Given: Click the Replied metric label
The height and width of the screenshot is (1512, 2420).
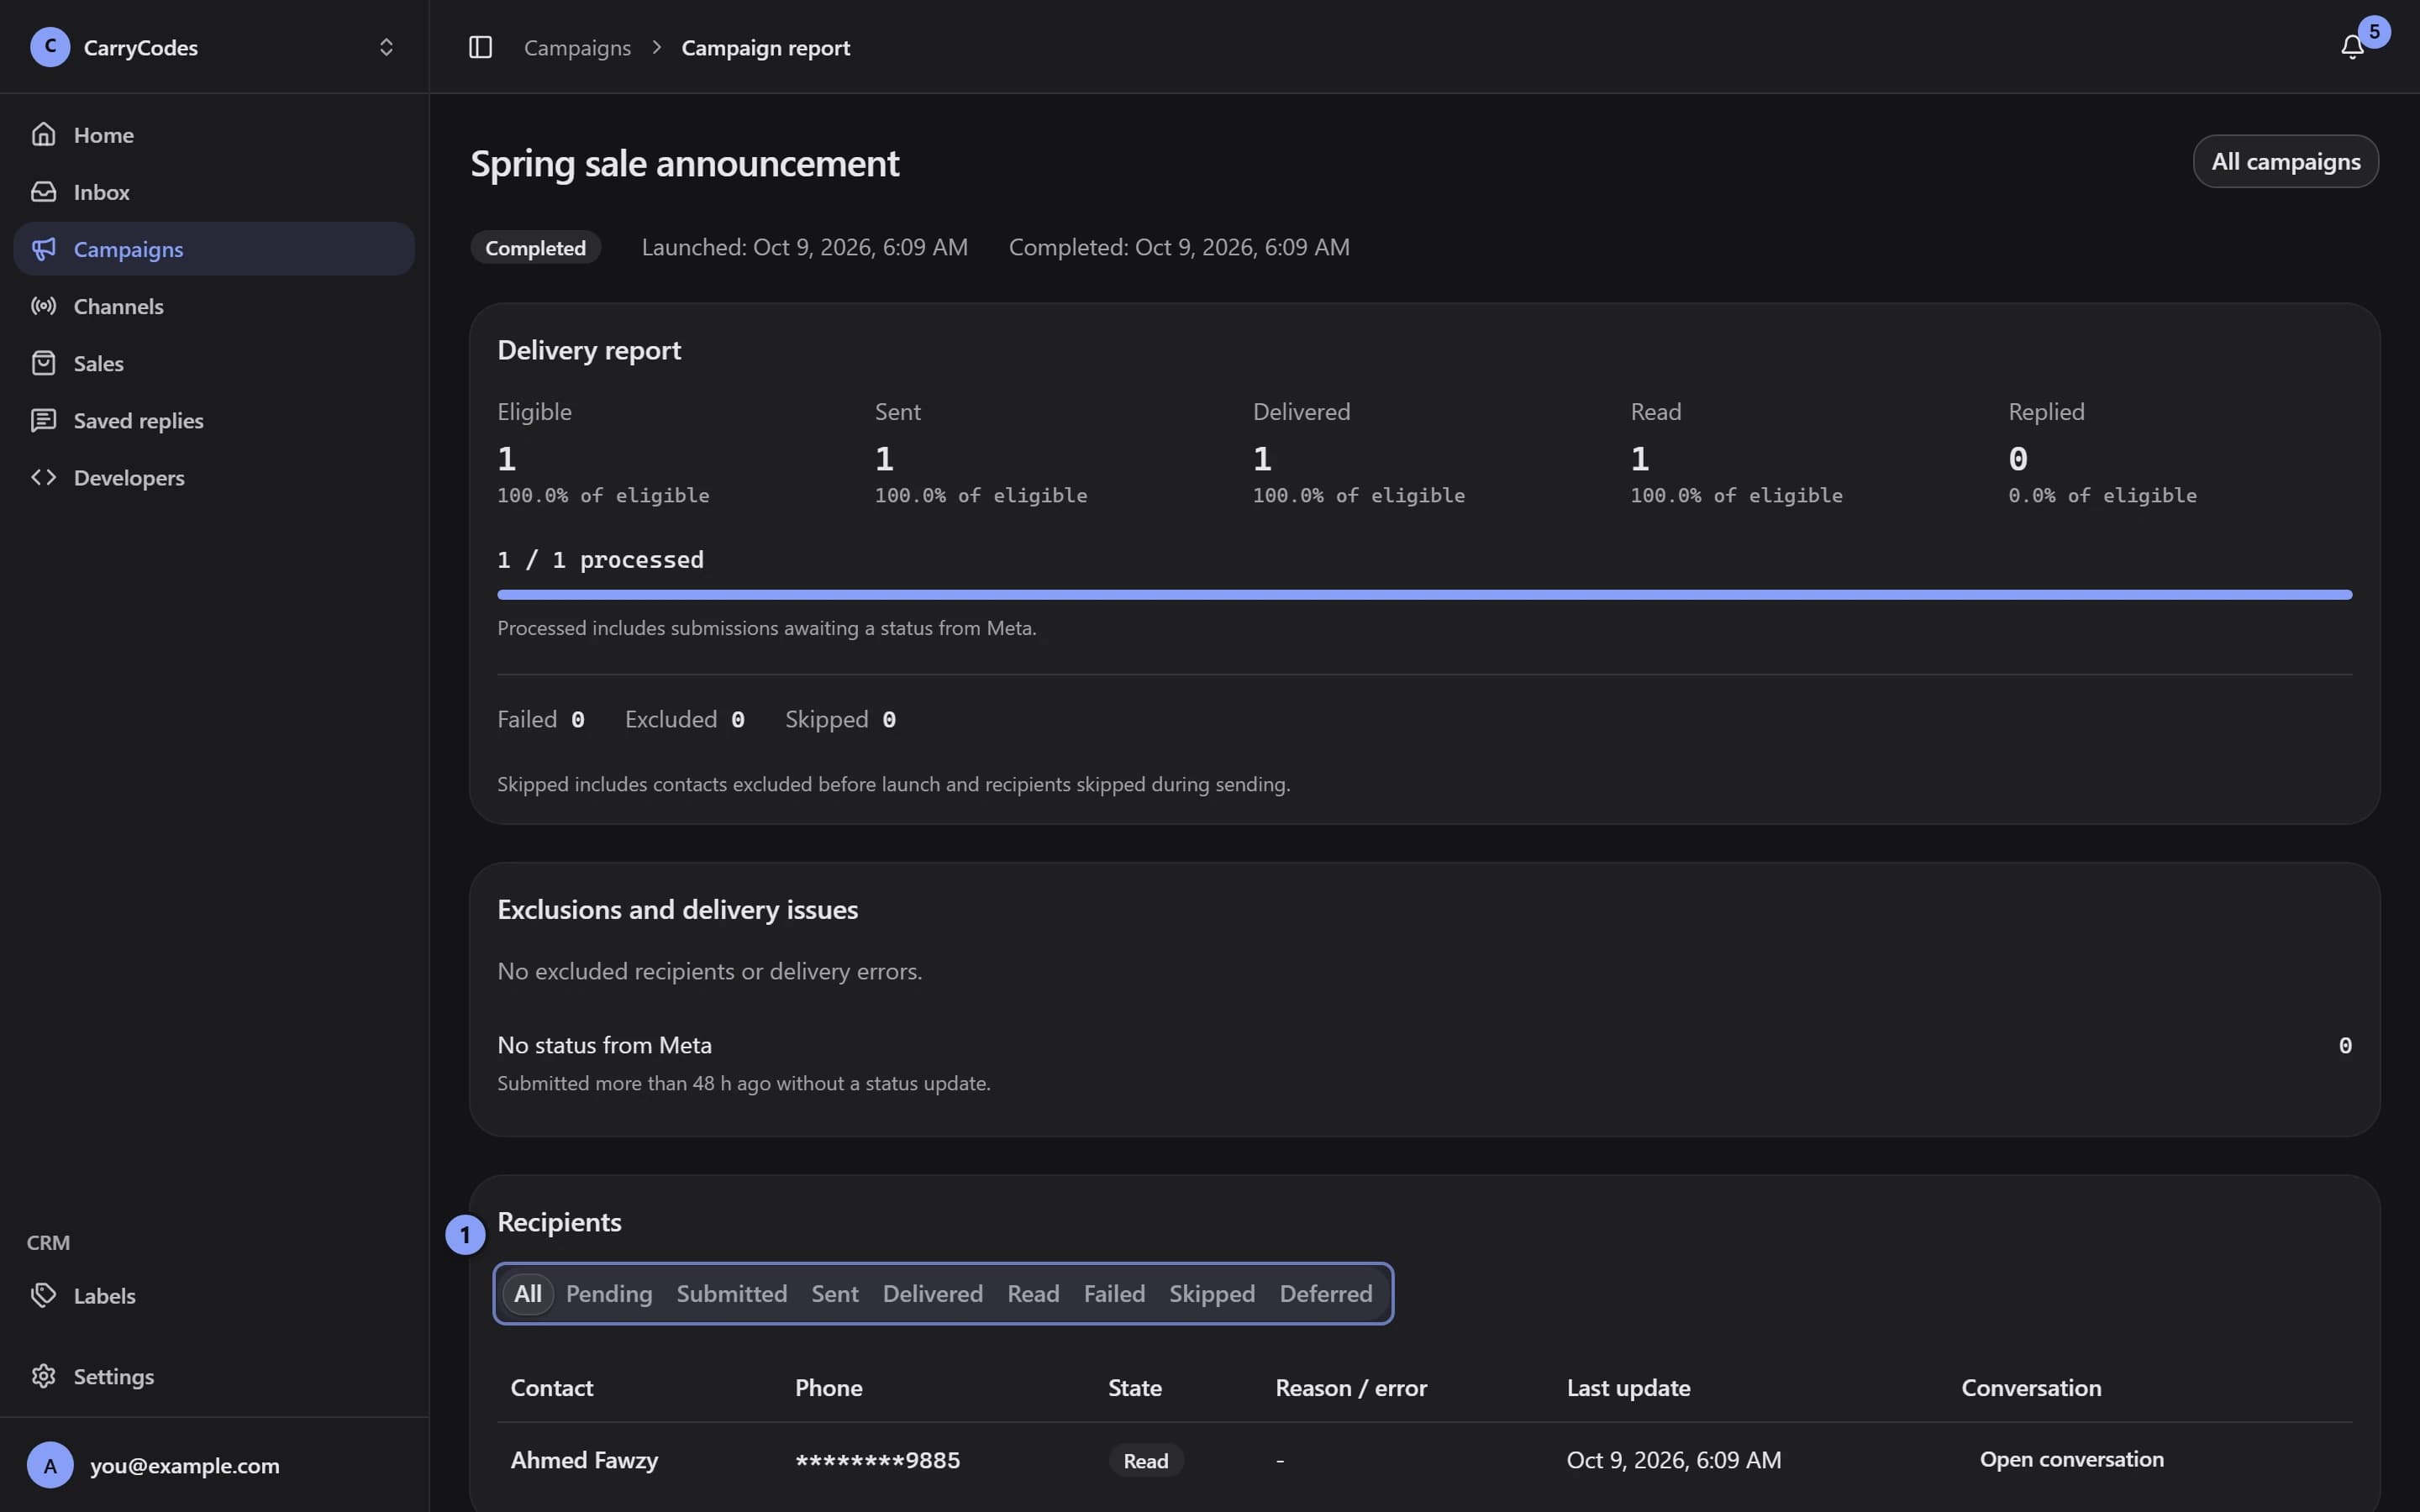Looking at the screenshot, I should 2046,411.
